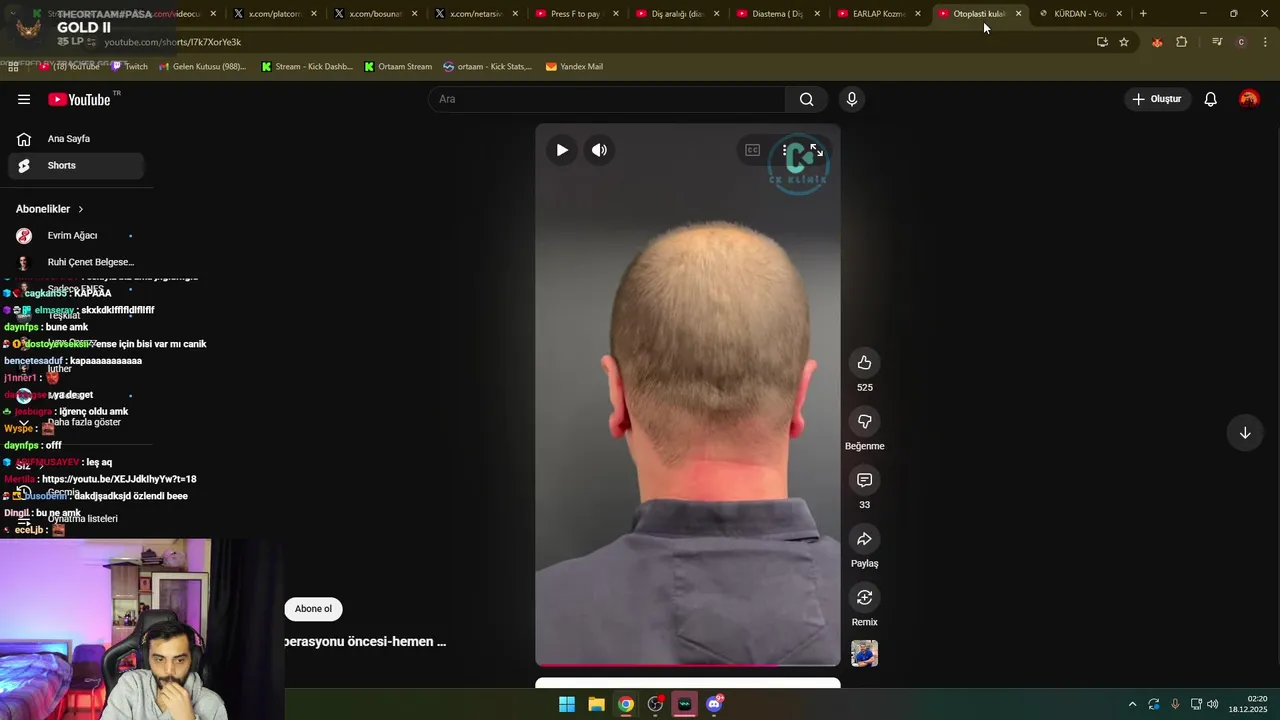Open ortaam - Kick Stats bookmark
This screenshot has height=720, width=1280.
tap(488, 67)
